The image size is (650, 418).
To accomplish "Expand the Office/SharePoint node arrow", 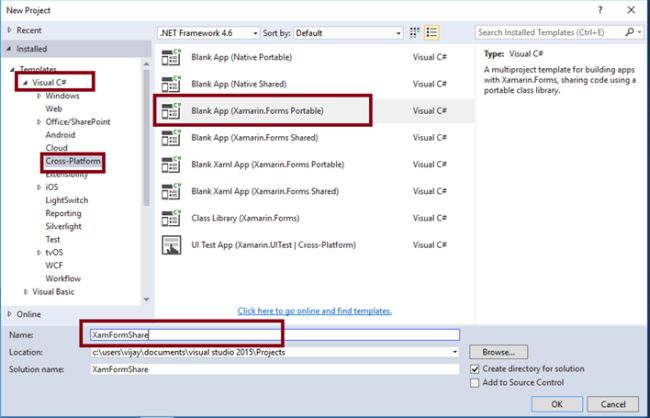I will (x=39, y=122).
